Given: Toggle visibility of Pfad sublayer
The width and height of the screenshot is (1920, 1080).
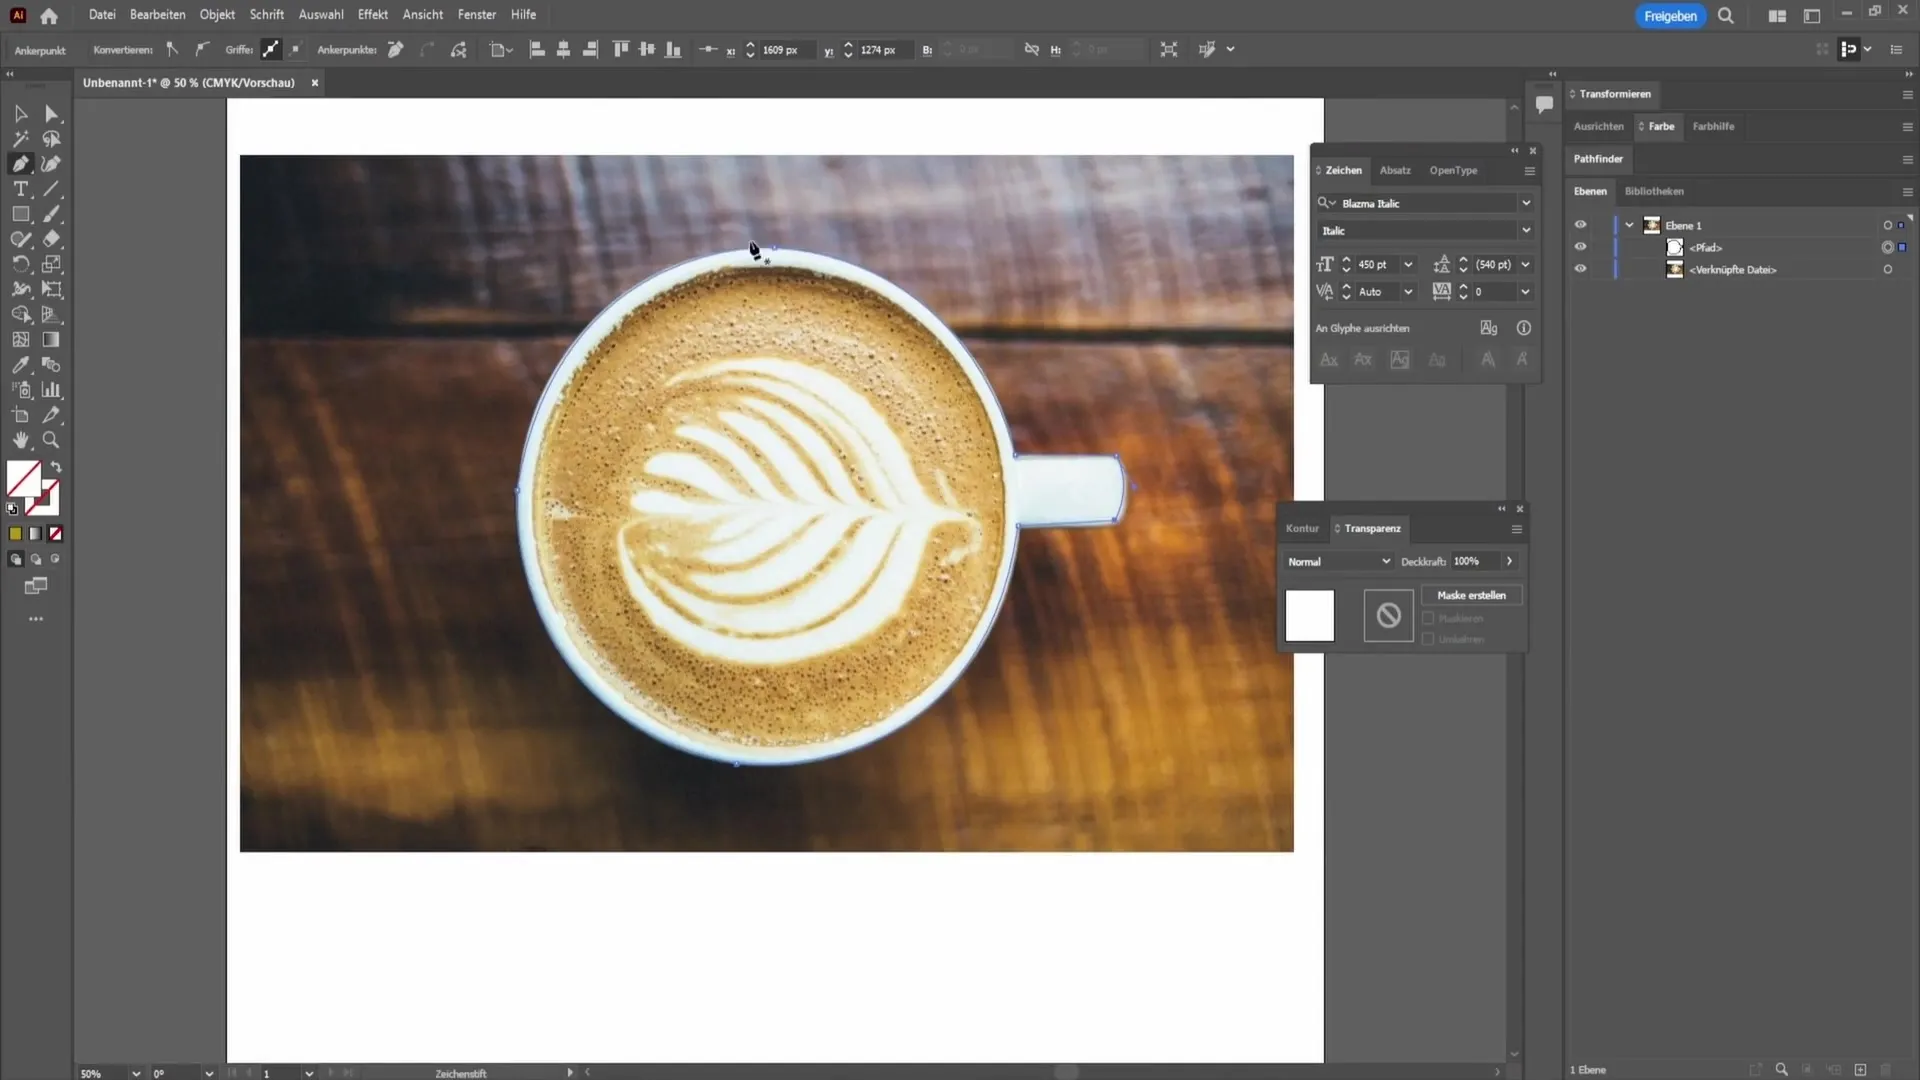Looking at the screenshot, I should coord(1581,247).
